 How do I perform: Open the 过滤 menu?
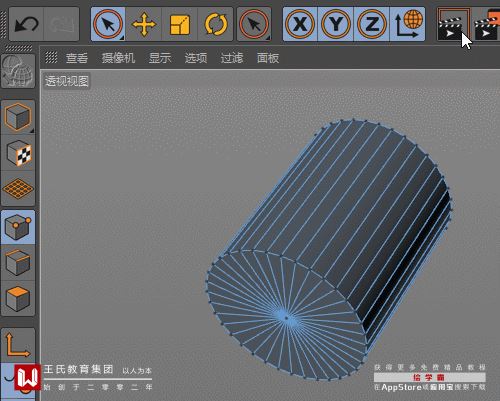[x=232, y=58]
